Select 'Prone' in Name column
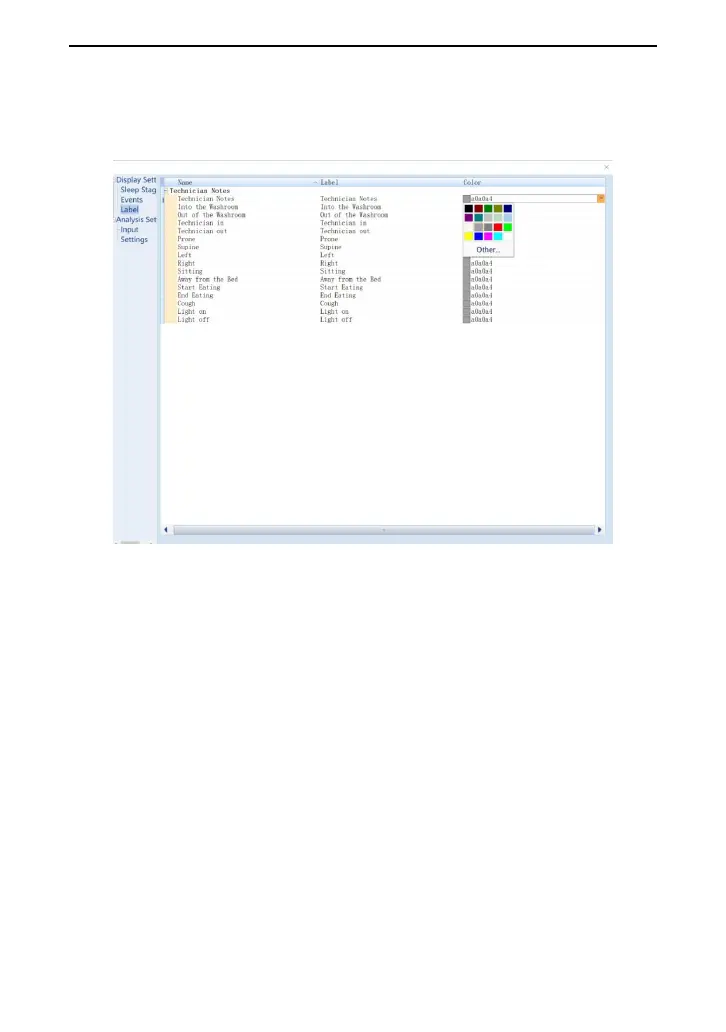Image resolution: width=726 pixels, height=1032 pixels. (186, 239)
